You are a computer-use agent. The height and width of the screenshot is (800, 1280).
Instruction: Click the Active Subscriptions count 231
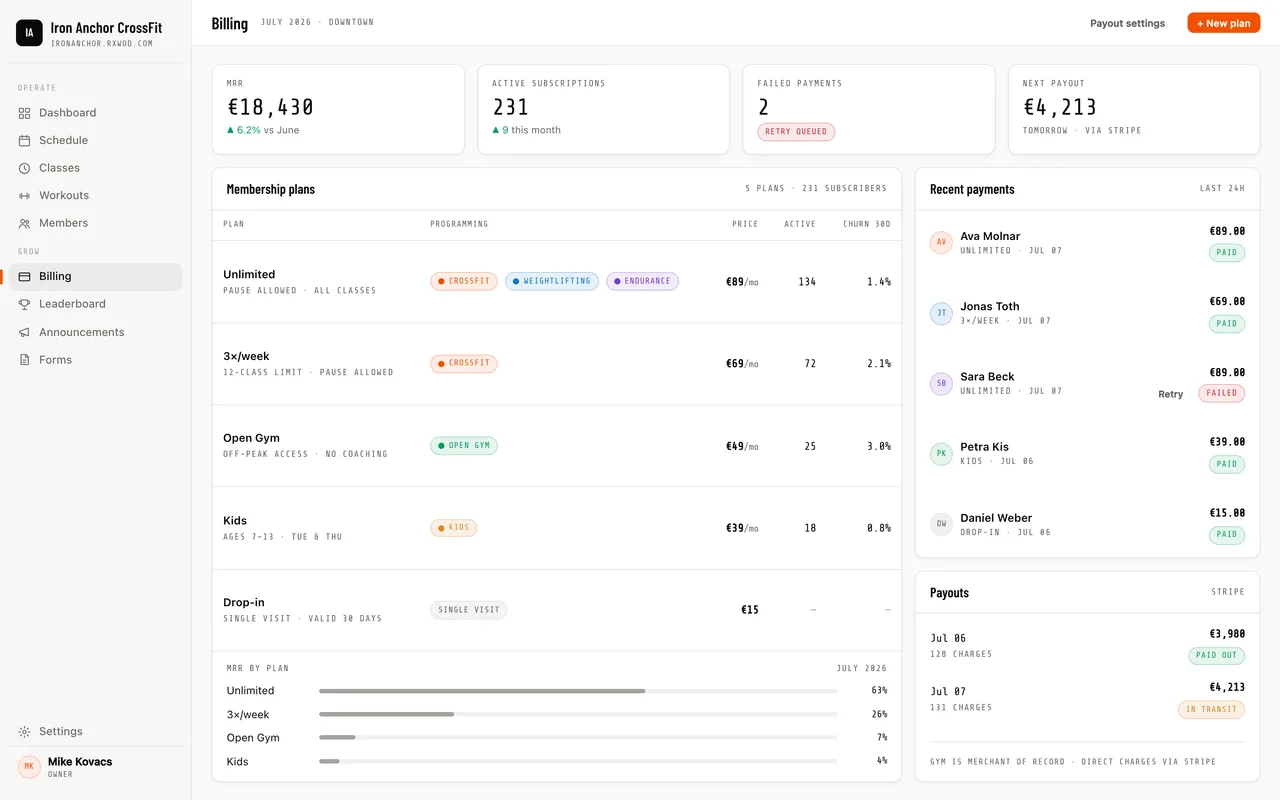pyautogui.click(x=511, y=107)
